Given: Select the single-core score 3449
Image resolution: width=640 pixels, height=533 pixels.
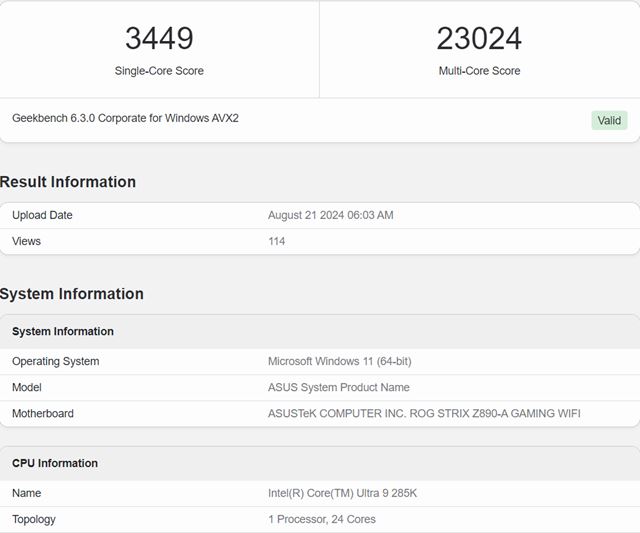Looking at the screenshot, I should coord(159,38).
